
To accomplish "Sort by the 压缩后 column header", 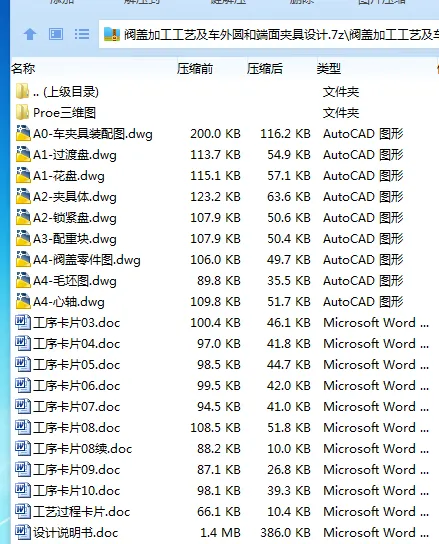I will 265,68.
